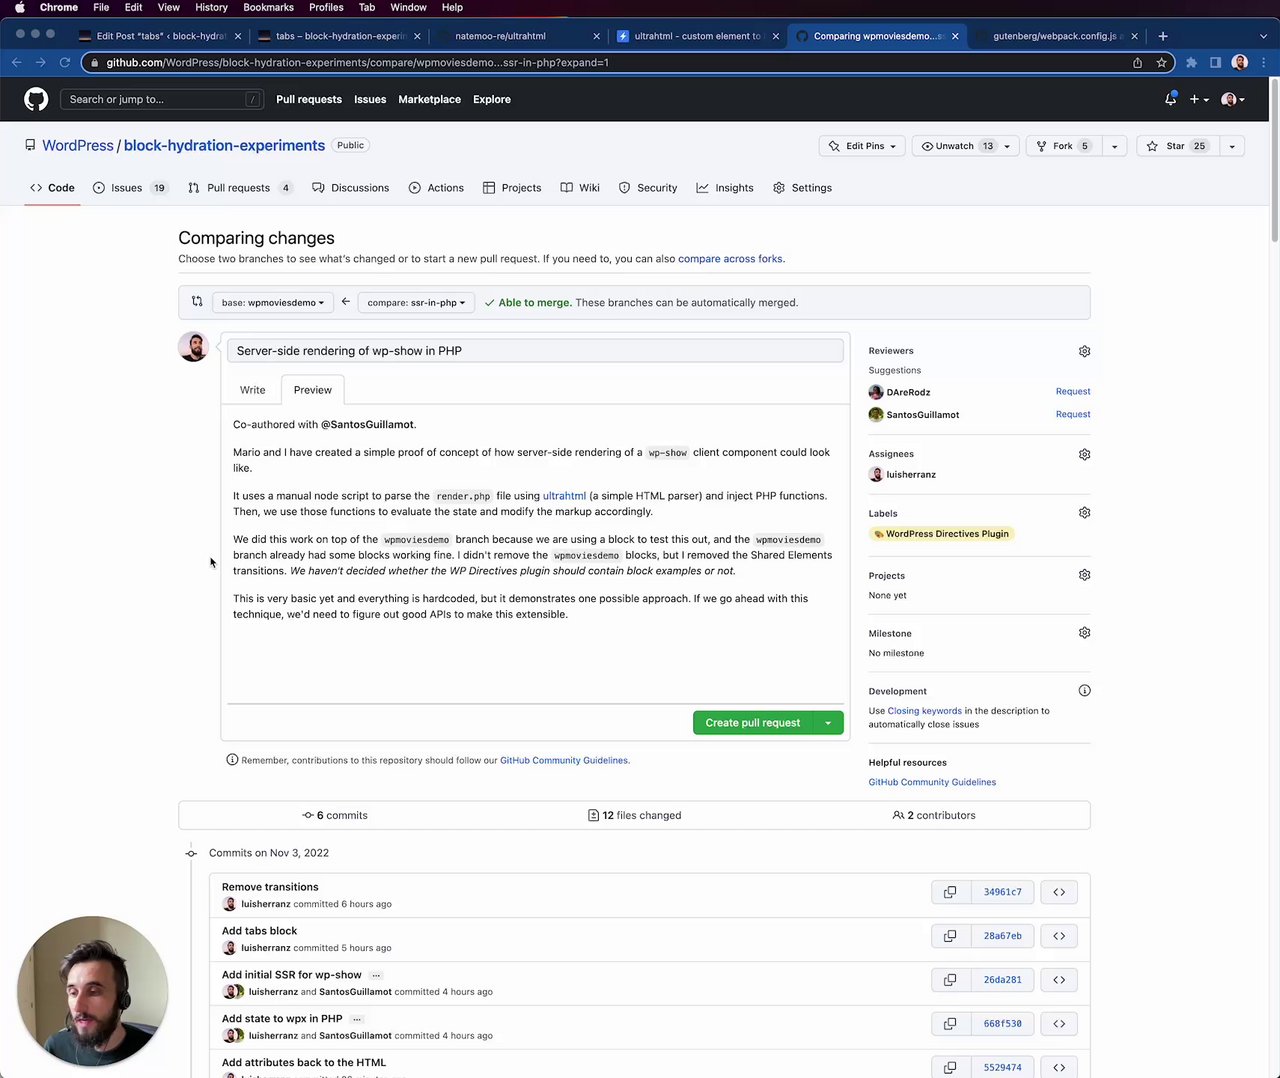Expand the Star lists caret
The image size is (1280, 1078).
click(1232, 146)
